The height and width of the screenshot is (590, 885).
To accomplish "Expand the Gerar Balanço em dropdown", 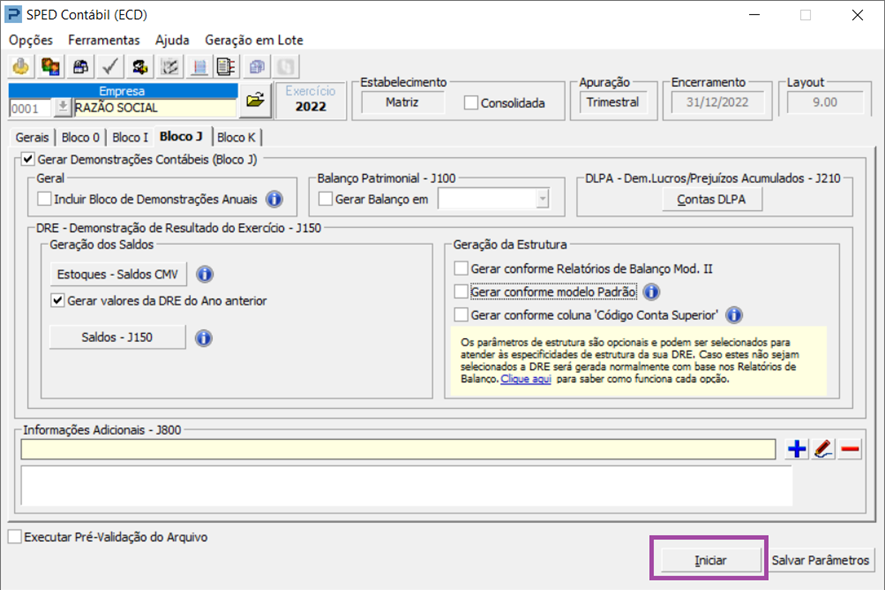I will click(x=542, y=199).
